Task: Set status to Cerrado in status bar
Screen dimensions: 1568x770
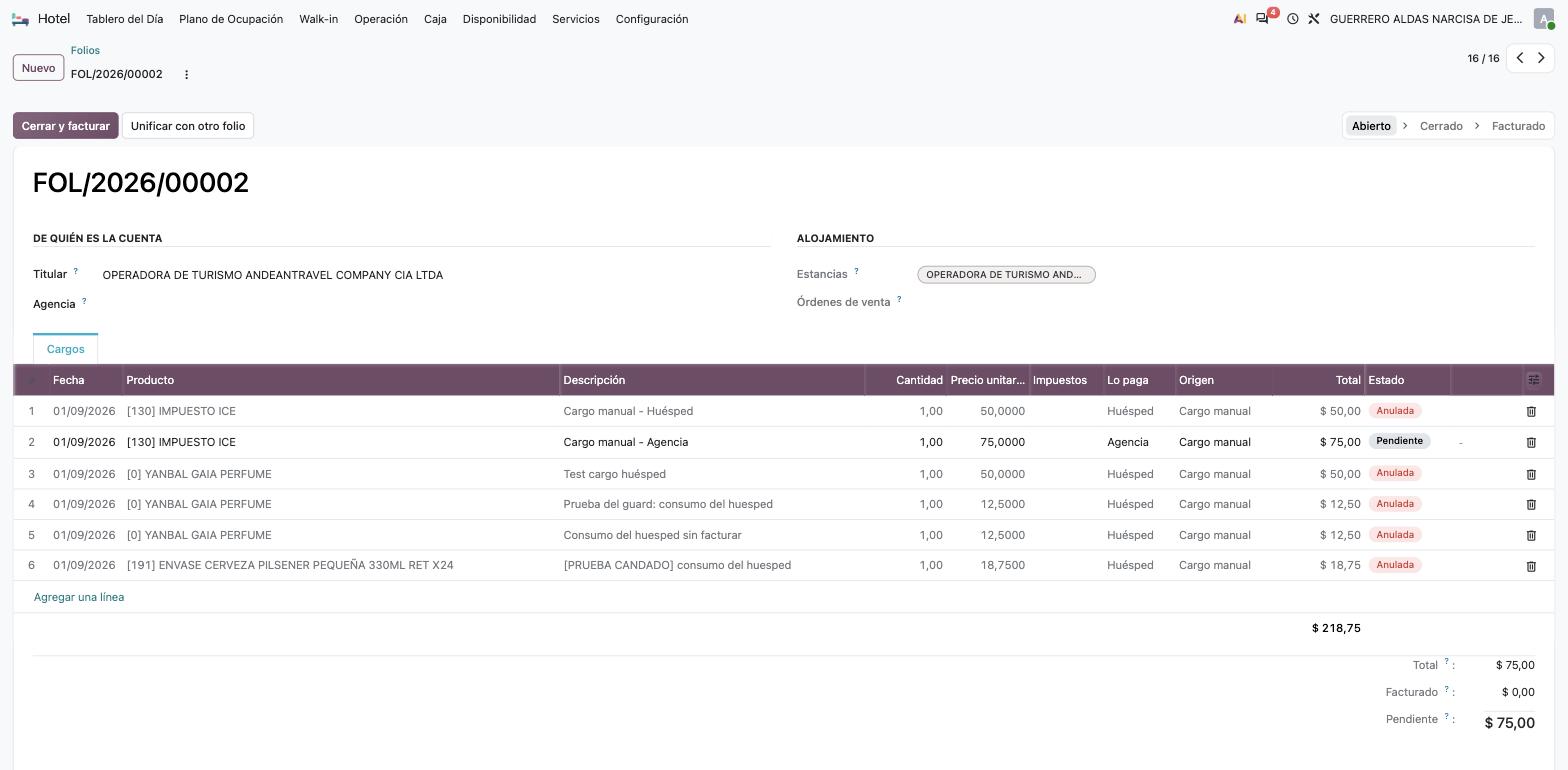Action: [1441, 126]
